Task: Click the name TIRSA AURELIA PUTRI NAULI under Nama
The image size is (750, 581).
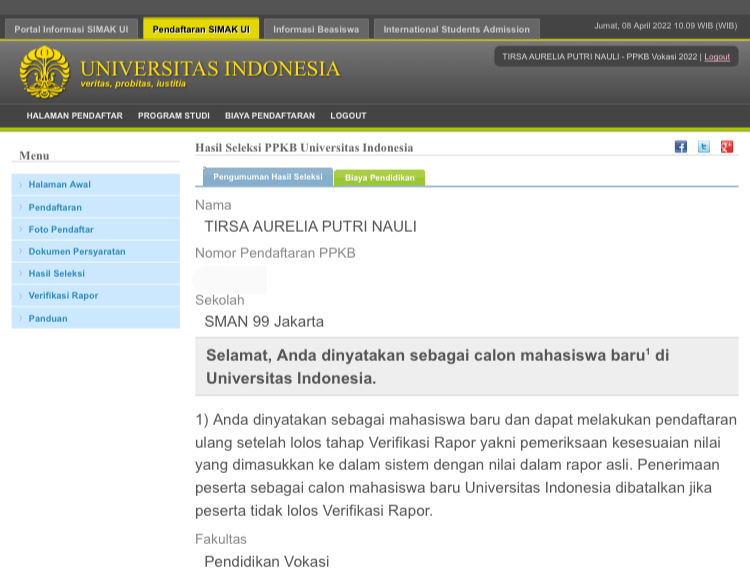Action: tap(310, 226)
